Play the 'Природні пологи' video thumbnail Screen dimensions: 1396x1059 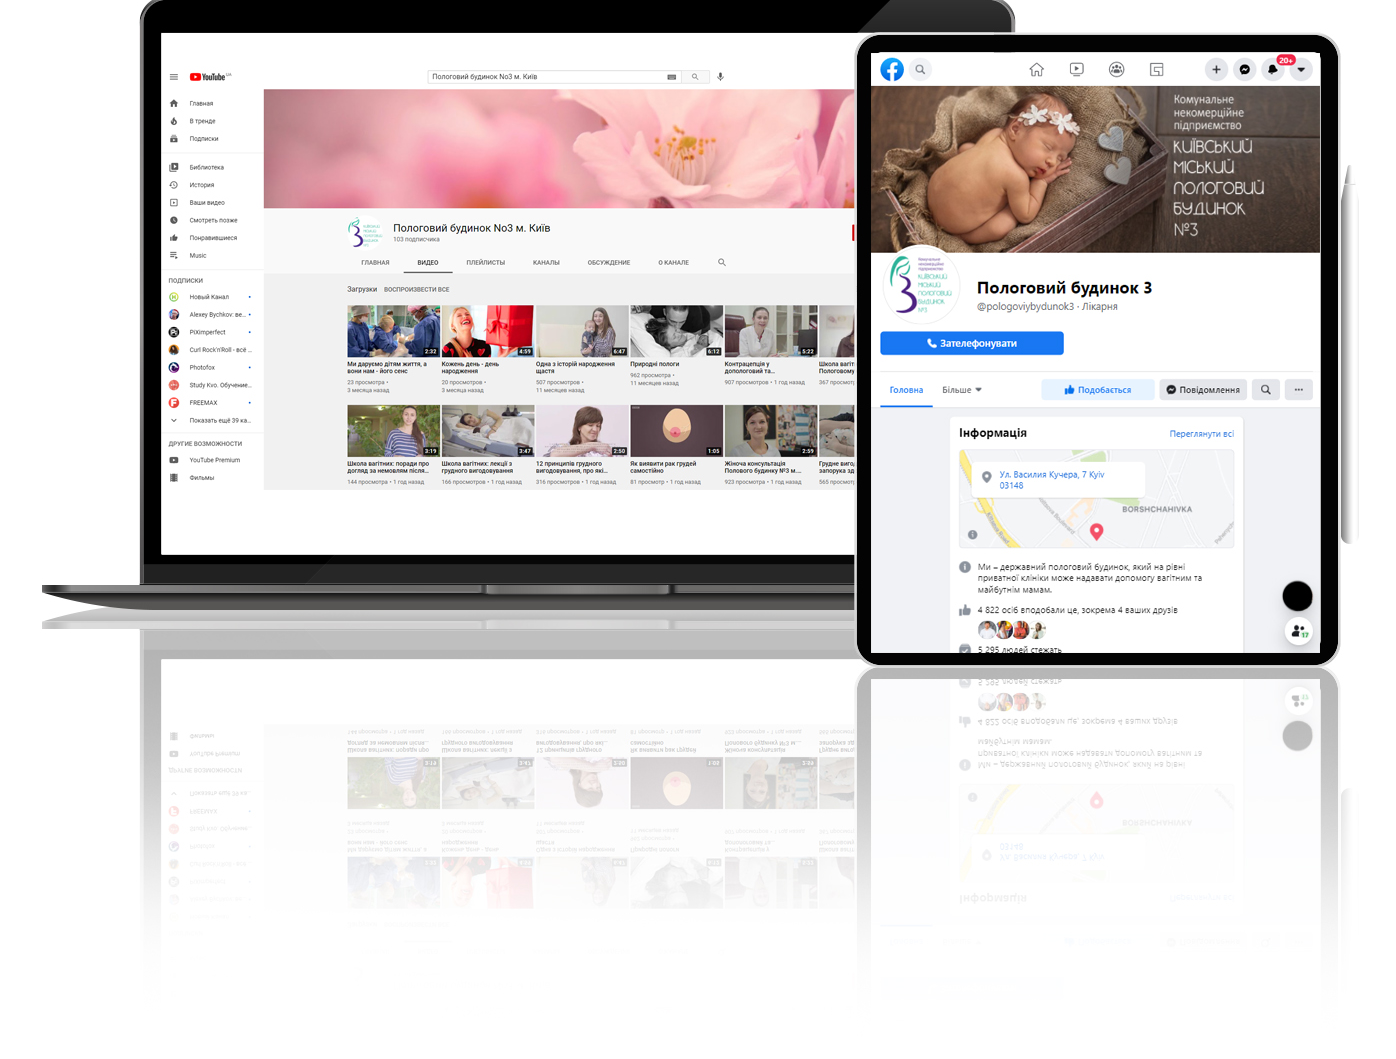pyautogui.click(x=676, y=331)
